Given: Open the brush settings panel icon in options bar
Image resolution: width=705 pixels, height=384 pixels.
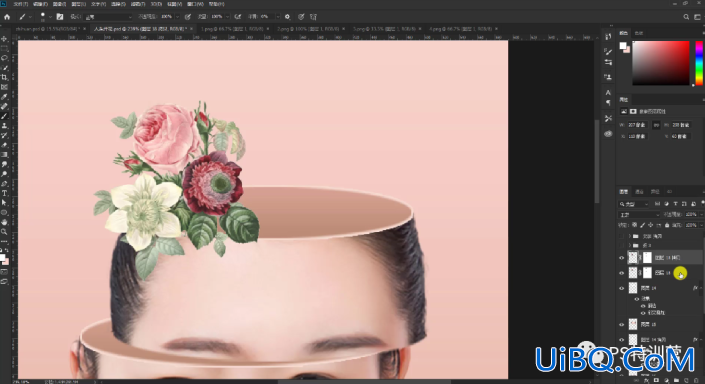Looking at the screenshot, I should tap(60, 17).
